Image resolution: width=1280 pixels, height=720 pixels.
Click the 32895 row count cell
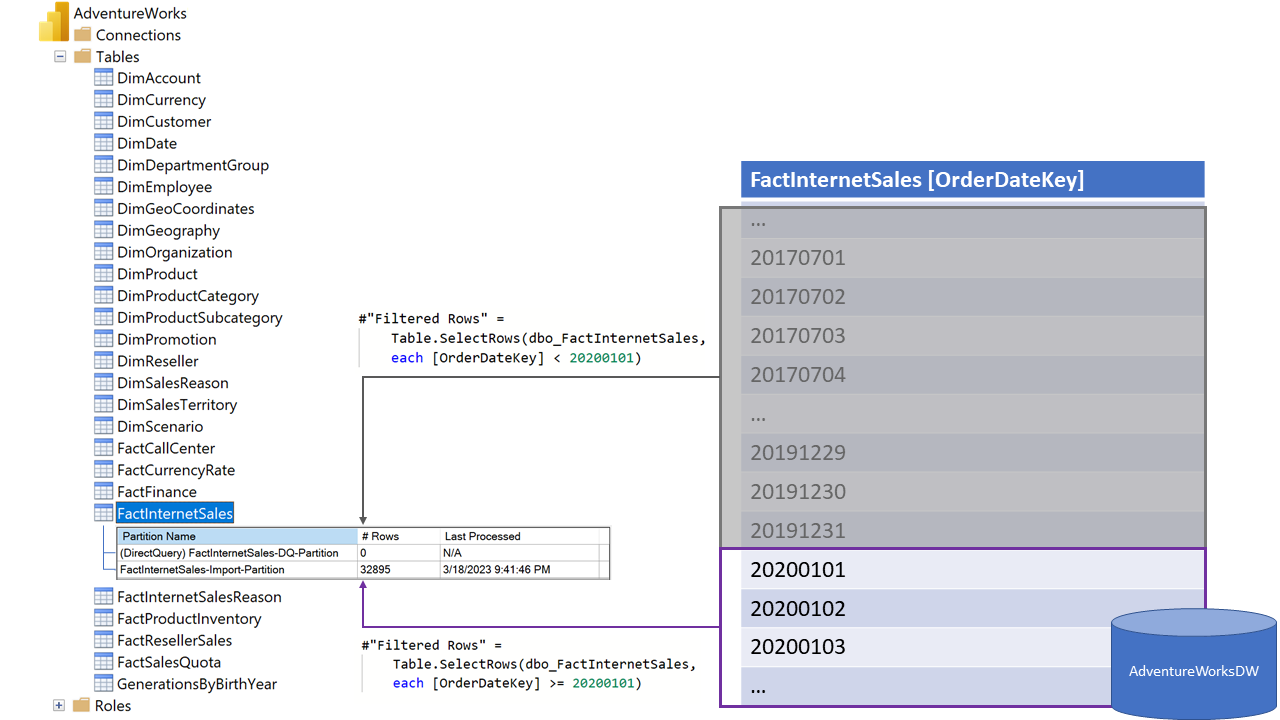pyautogui.click(x=399, y=569)
